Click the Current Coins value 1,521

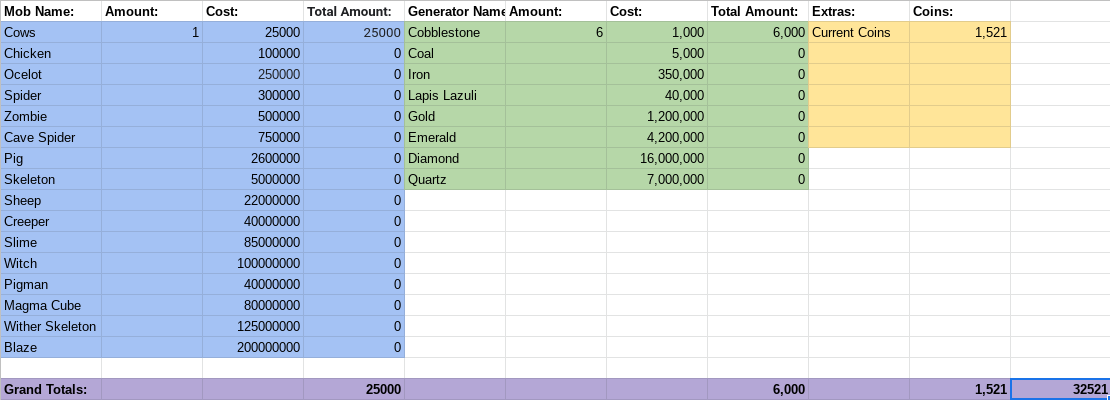click(x=960, y=33)
